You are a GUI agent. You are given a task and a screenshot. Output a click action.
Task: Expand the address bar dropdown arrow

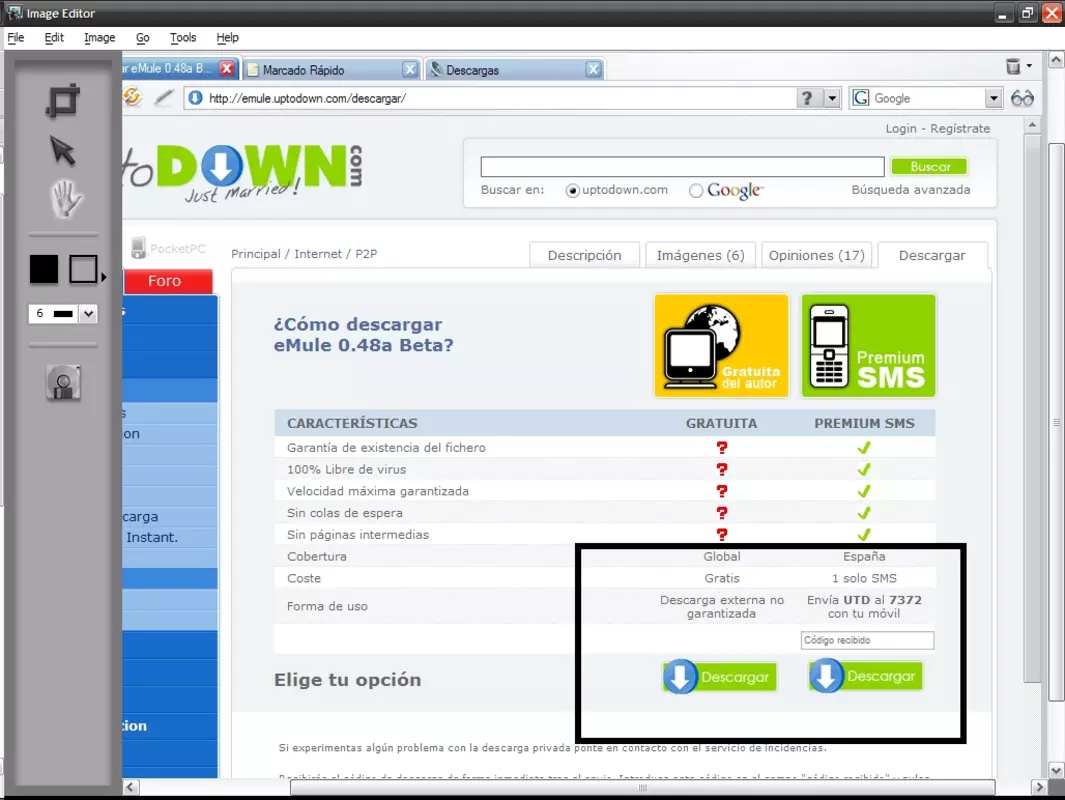[832, 98]
